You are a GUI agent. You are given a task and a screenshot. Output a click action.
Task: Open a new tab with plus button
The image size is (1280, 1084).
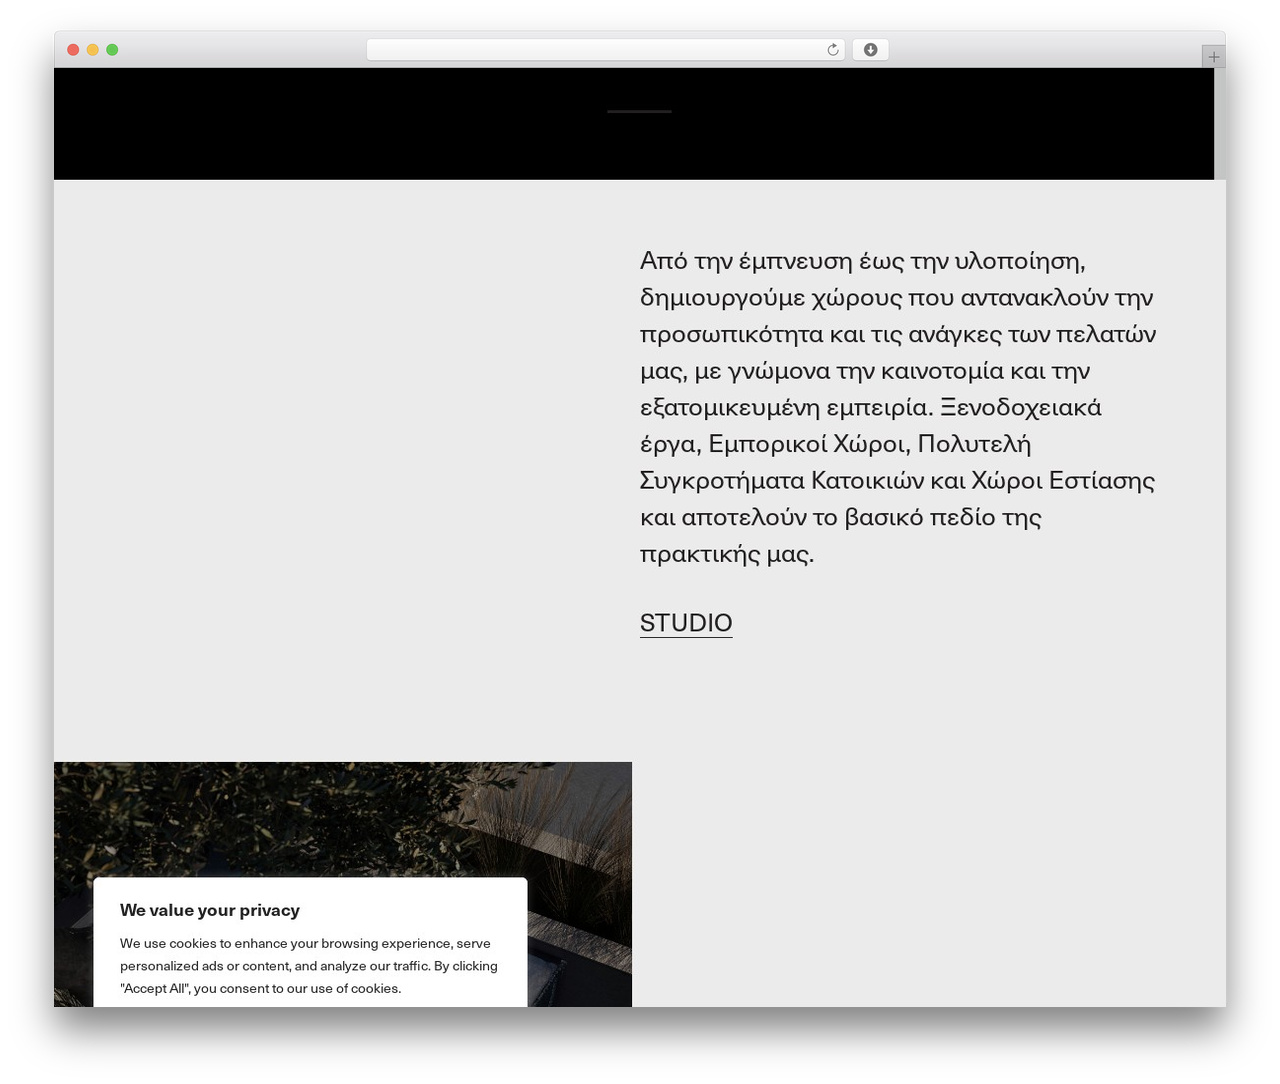point(1213,57)
